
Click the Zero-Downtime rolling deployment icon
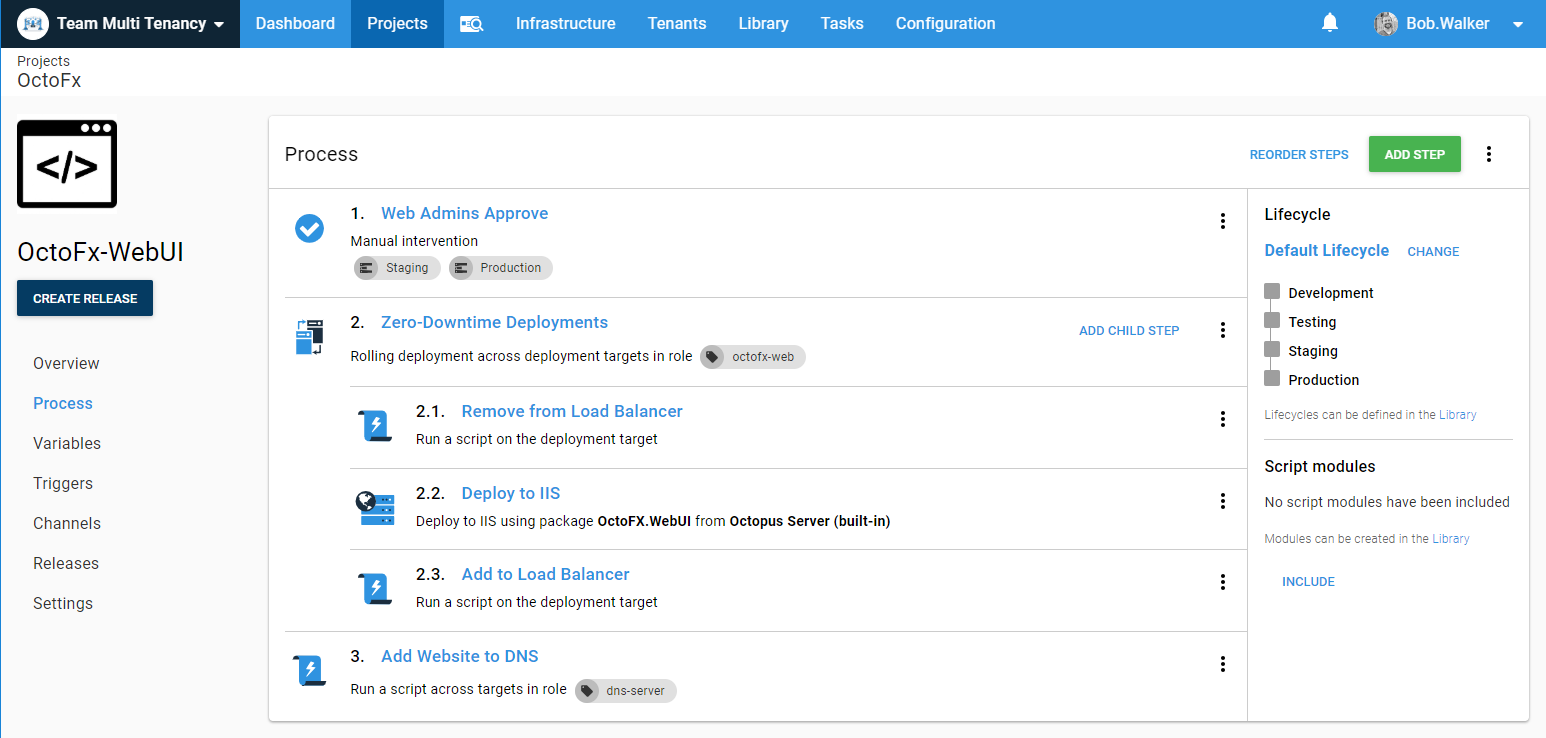[x=310, y=337]
